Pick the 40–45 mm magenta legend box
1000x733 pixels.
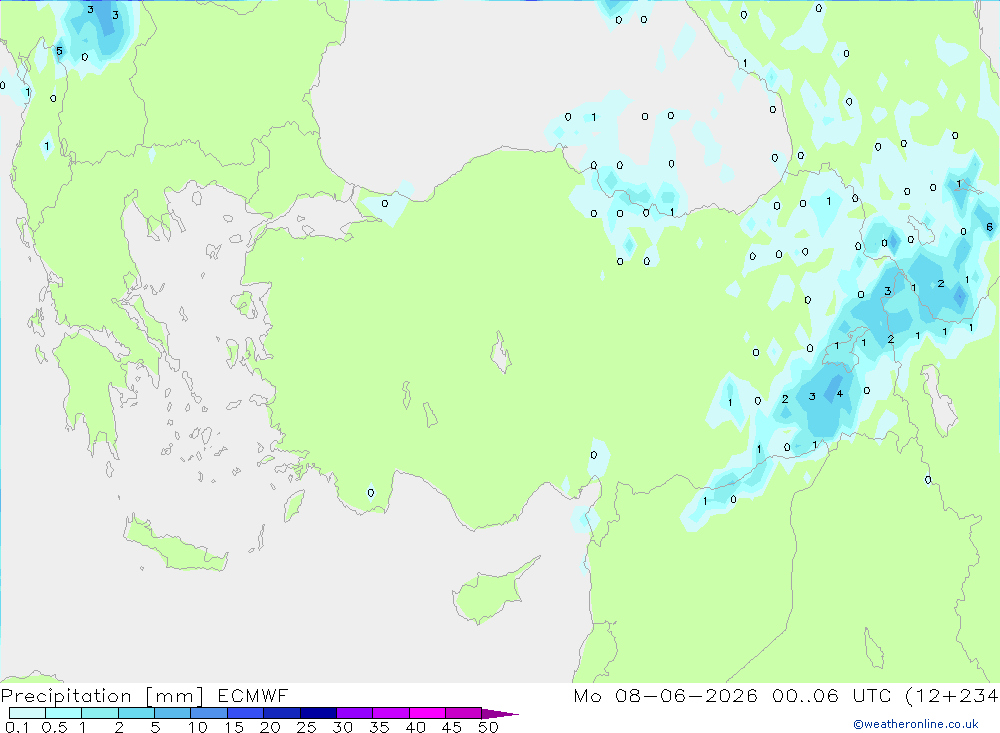point(427,713)
